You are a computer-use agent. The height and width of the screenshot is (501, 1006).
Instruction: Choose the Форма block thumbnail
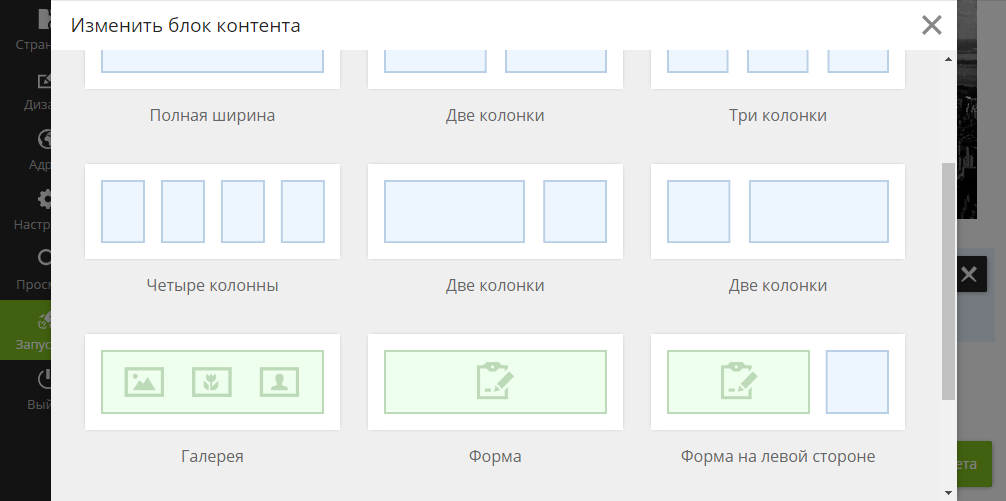[x=495, y=382]
